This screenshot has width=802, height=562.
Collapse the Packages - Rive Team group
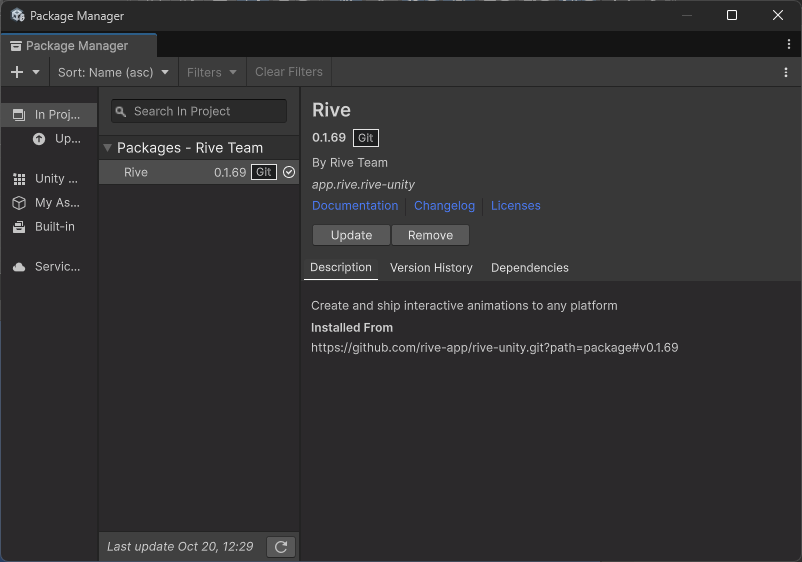[x=108, y=148]
